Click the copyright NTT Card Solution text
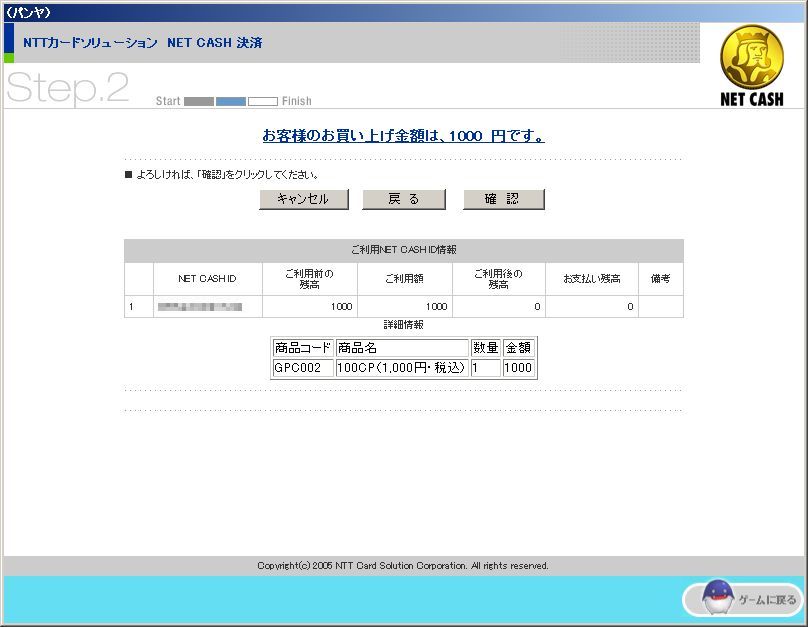Viewport: 808px width, 627px height. click(403, 566)
